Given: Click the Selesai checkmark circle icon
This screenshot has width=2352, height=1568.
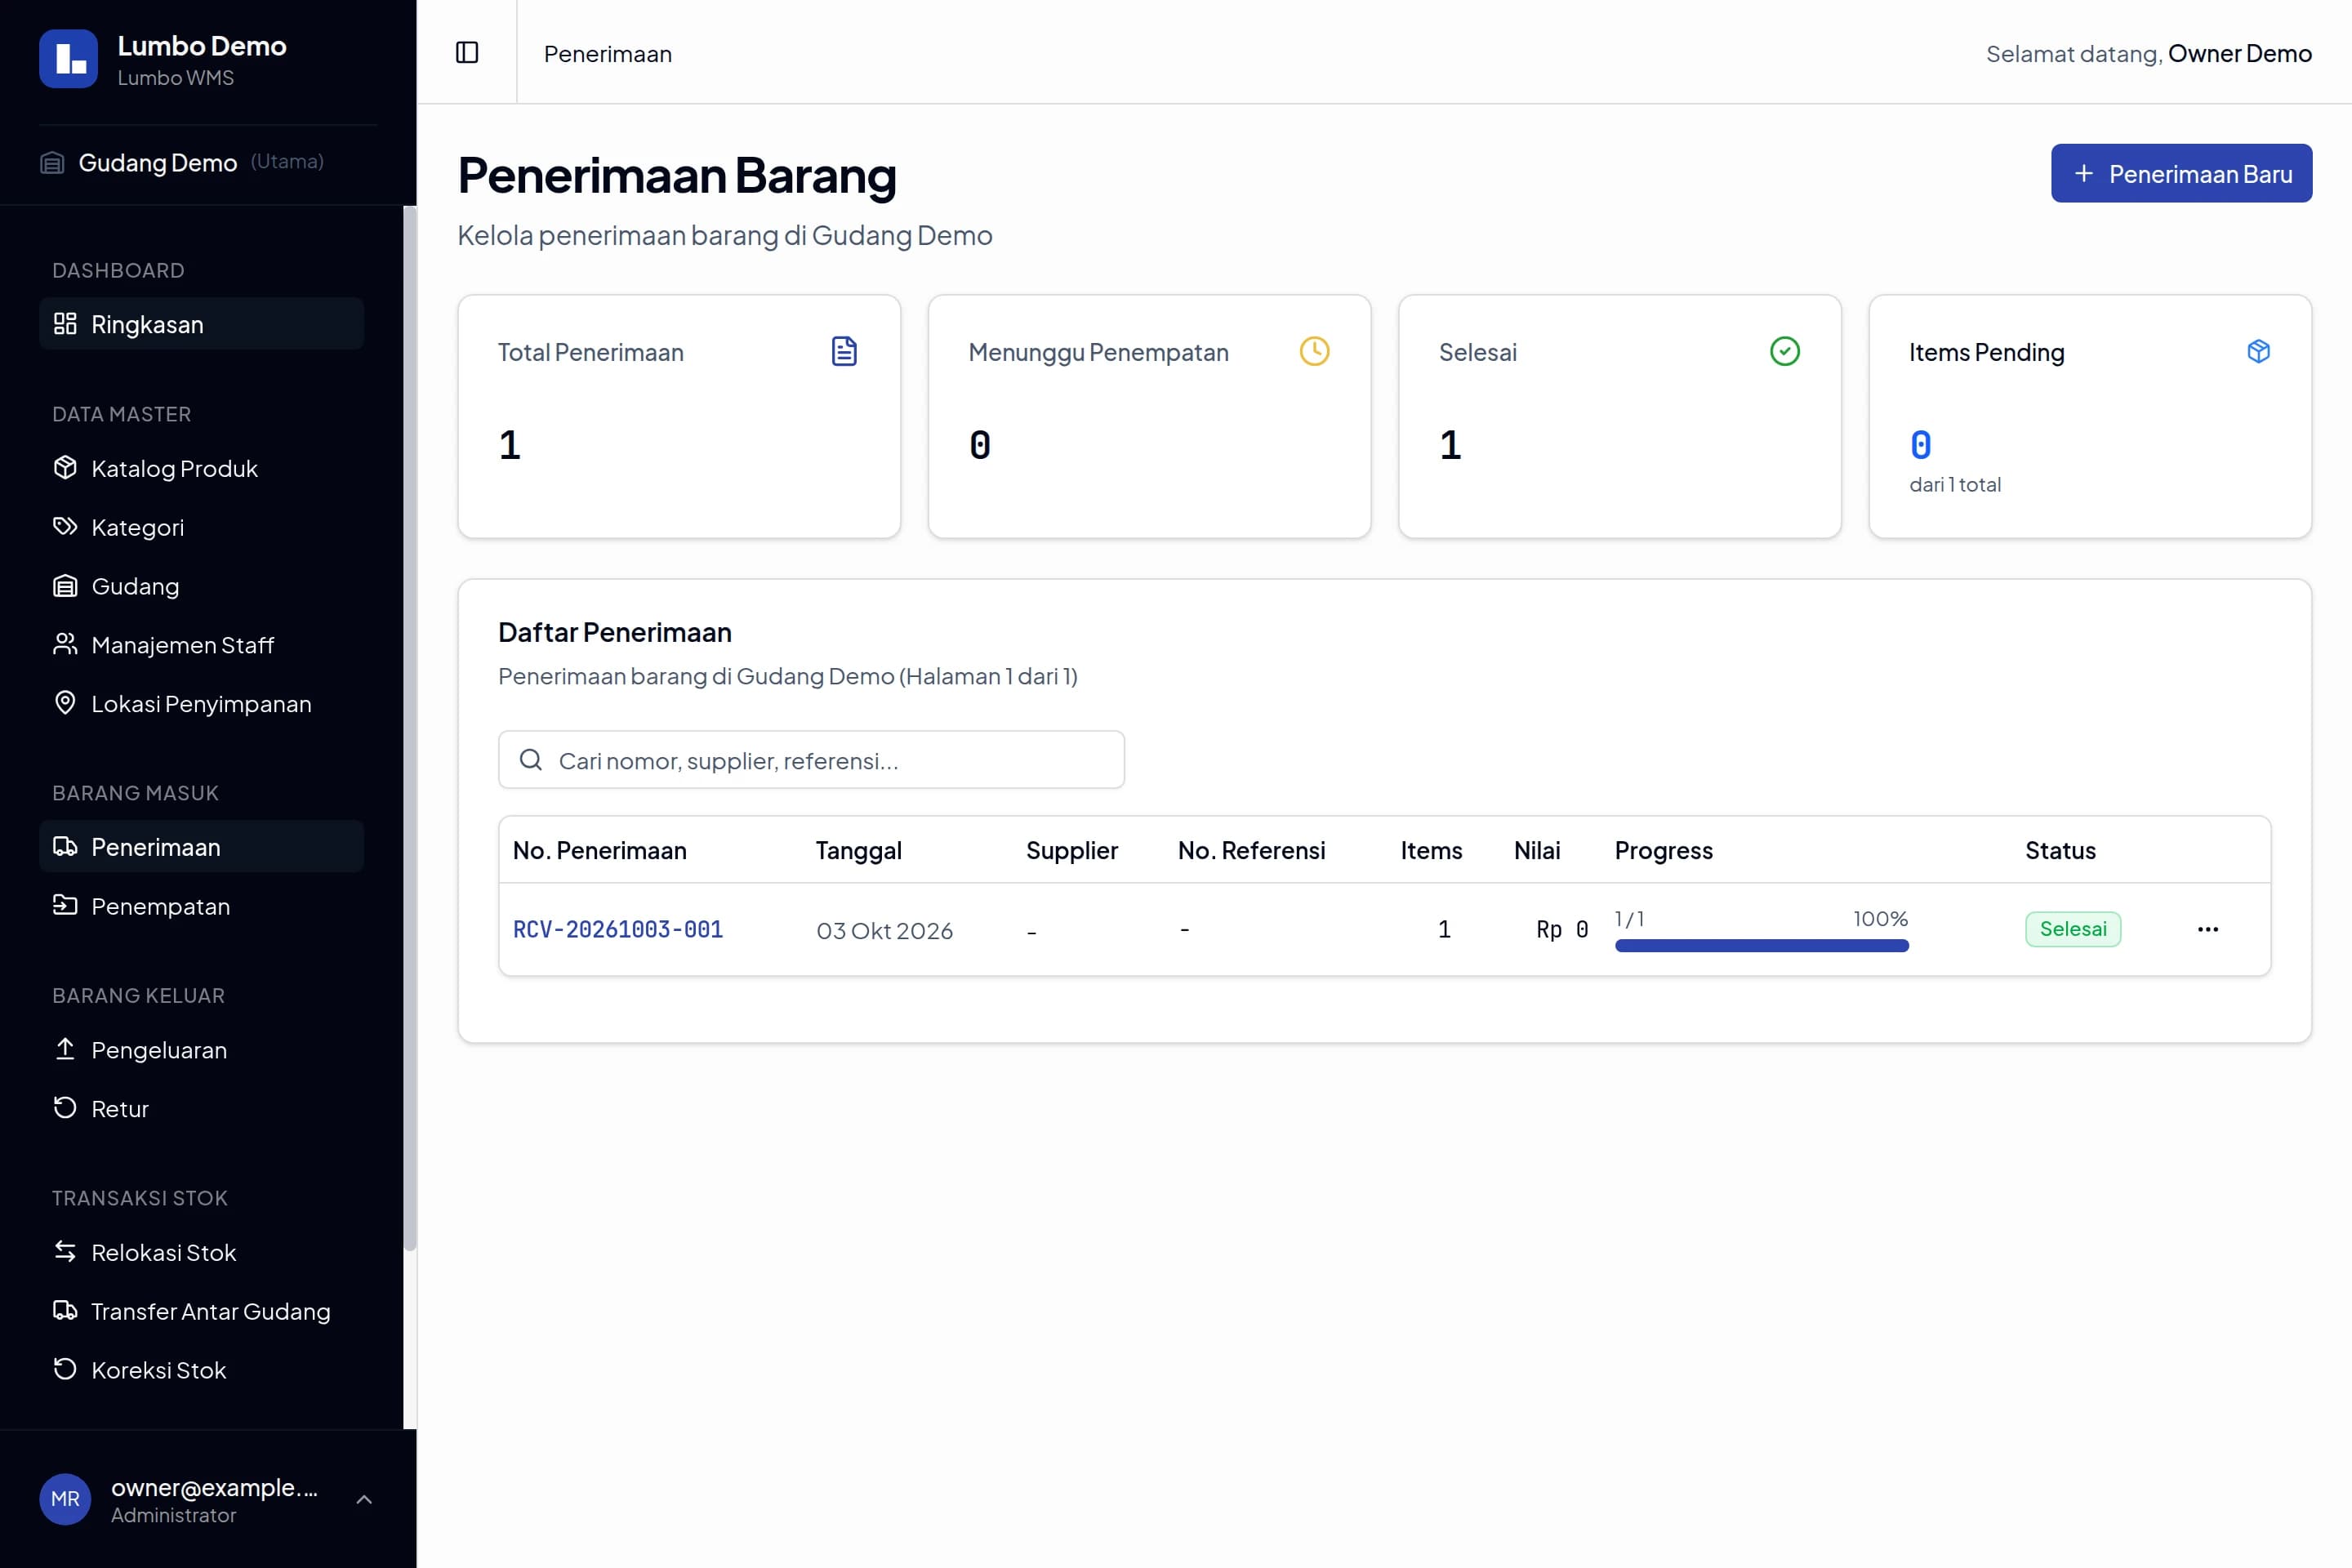Looking at the screenshot, I should coord(1785,351).
